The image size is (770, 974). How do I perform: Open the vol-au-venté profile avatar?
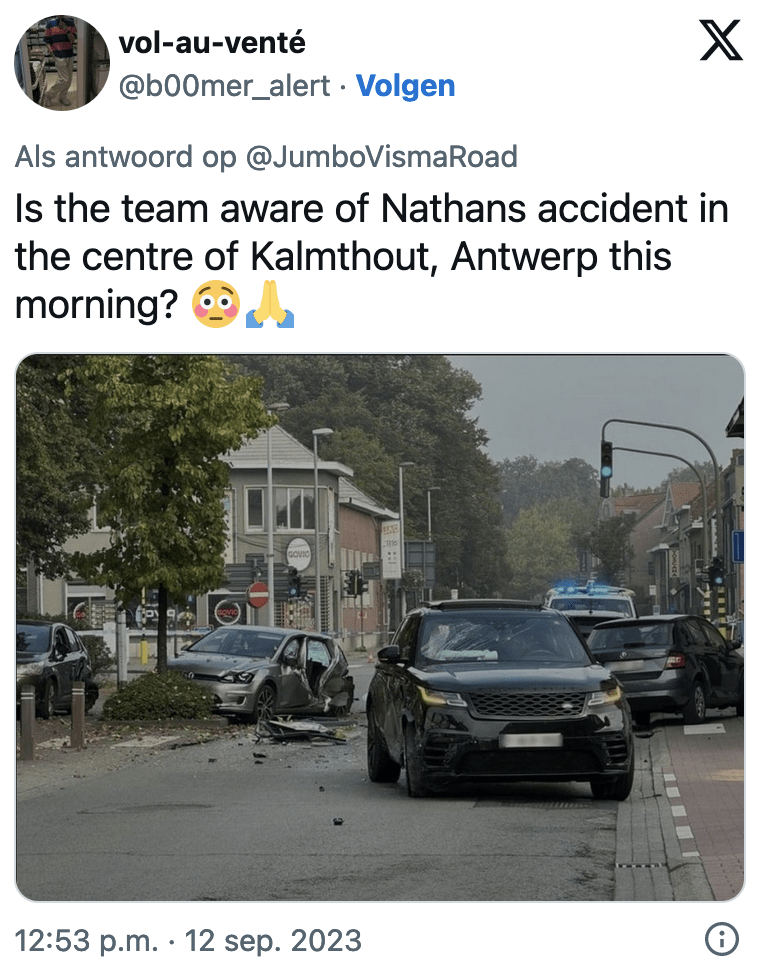tap(61, 63)
